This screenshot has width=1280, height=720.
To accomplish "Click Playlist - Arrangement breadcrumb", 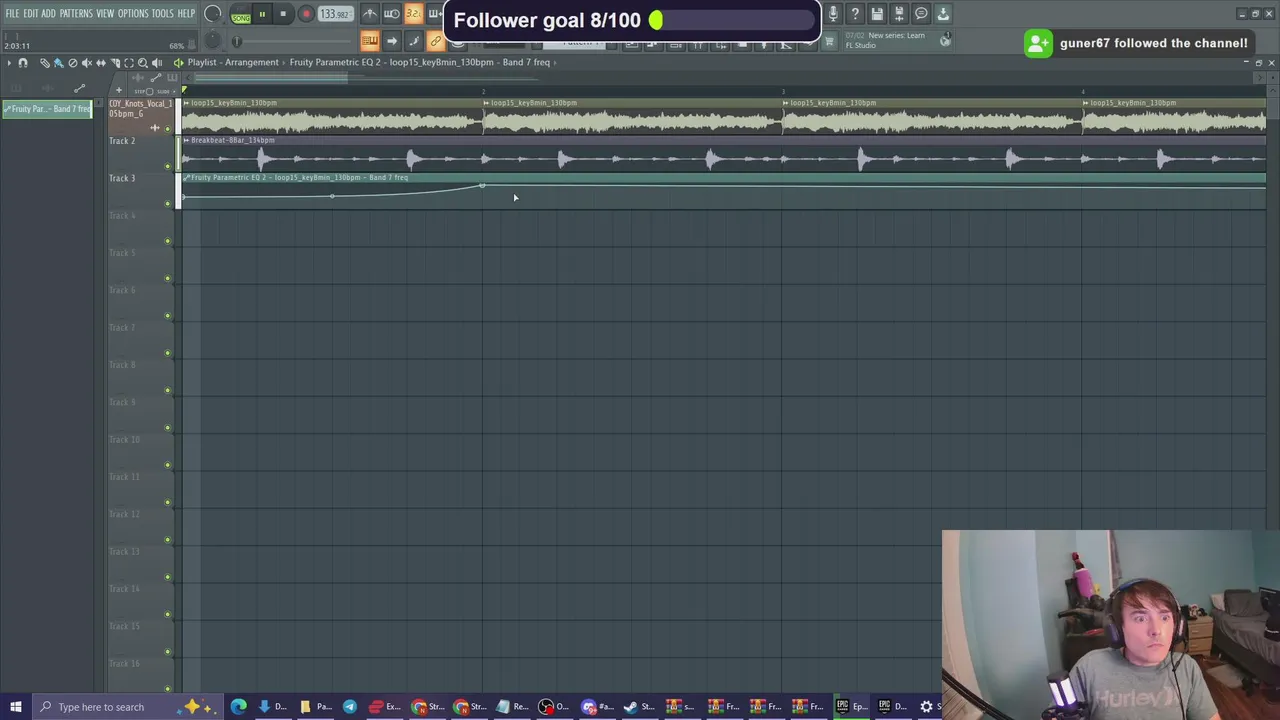I will point(233,62).
